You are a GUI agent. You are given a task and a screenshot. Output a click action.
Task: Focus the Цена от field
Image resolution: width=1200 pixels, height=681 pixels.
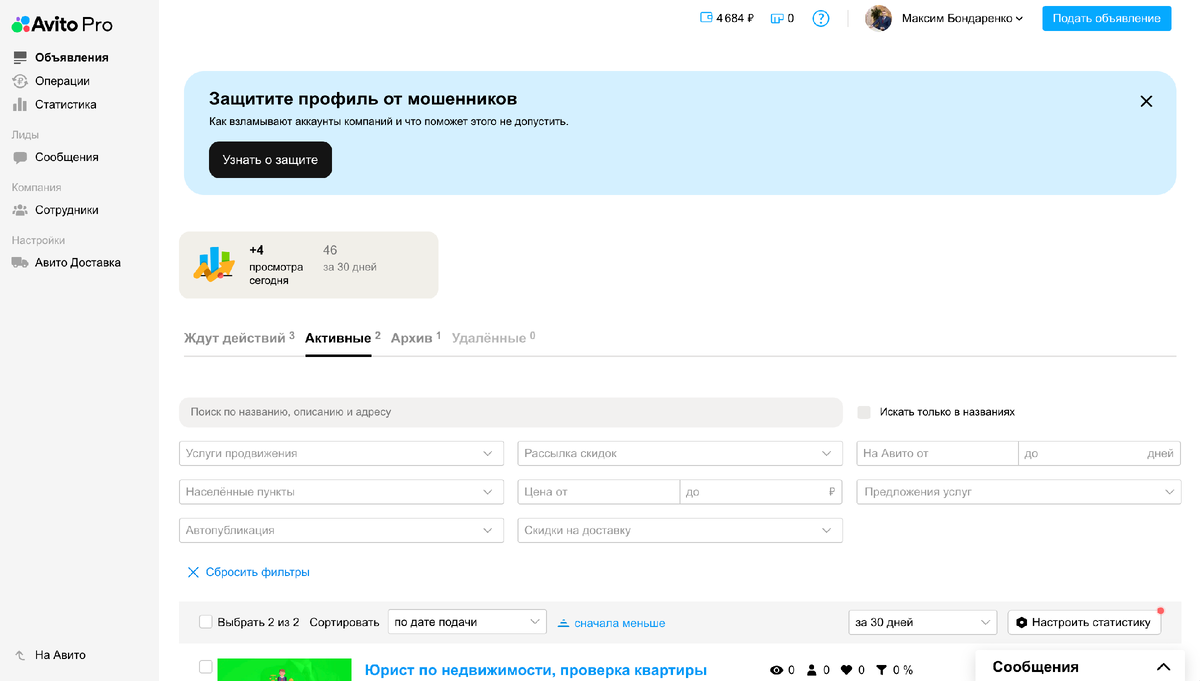coord(599,492)
